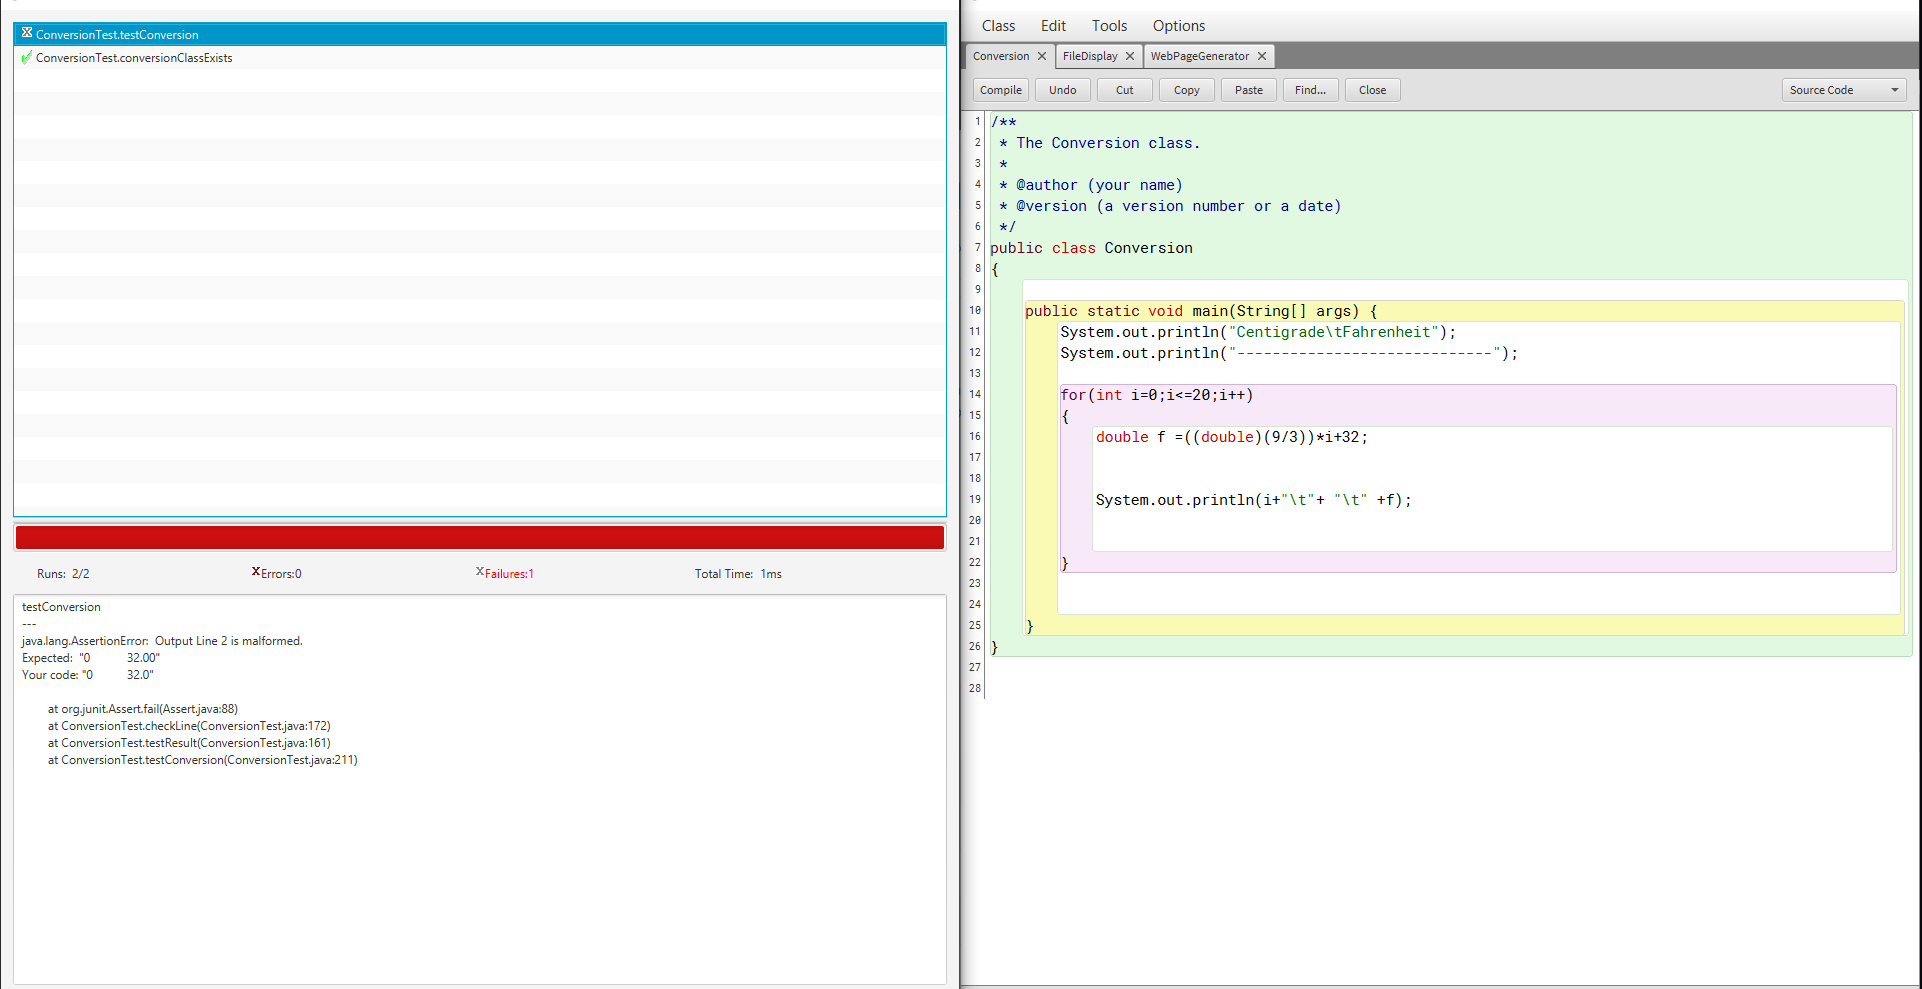The width and height of the screenshot is (1922, 989).
Task: Click the red test result progress bar
Action: point(480,538)
